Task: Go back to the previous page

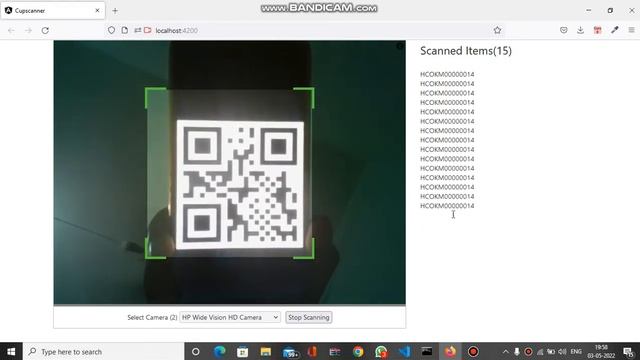Action: click(x=11, y=30)
